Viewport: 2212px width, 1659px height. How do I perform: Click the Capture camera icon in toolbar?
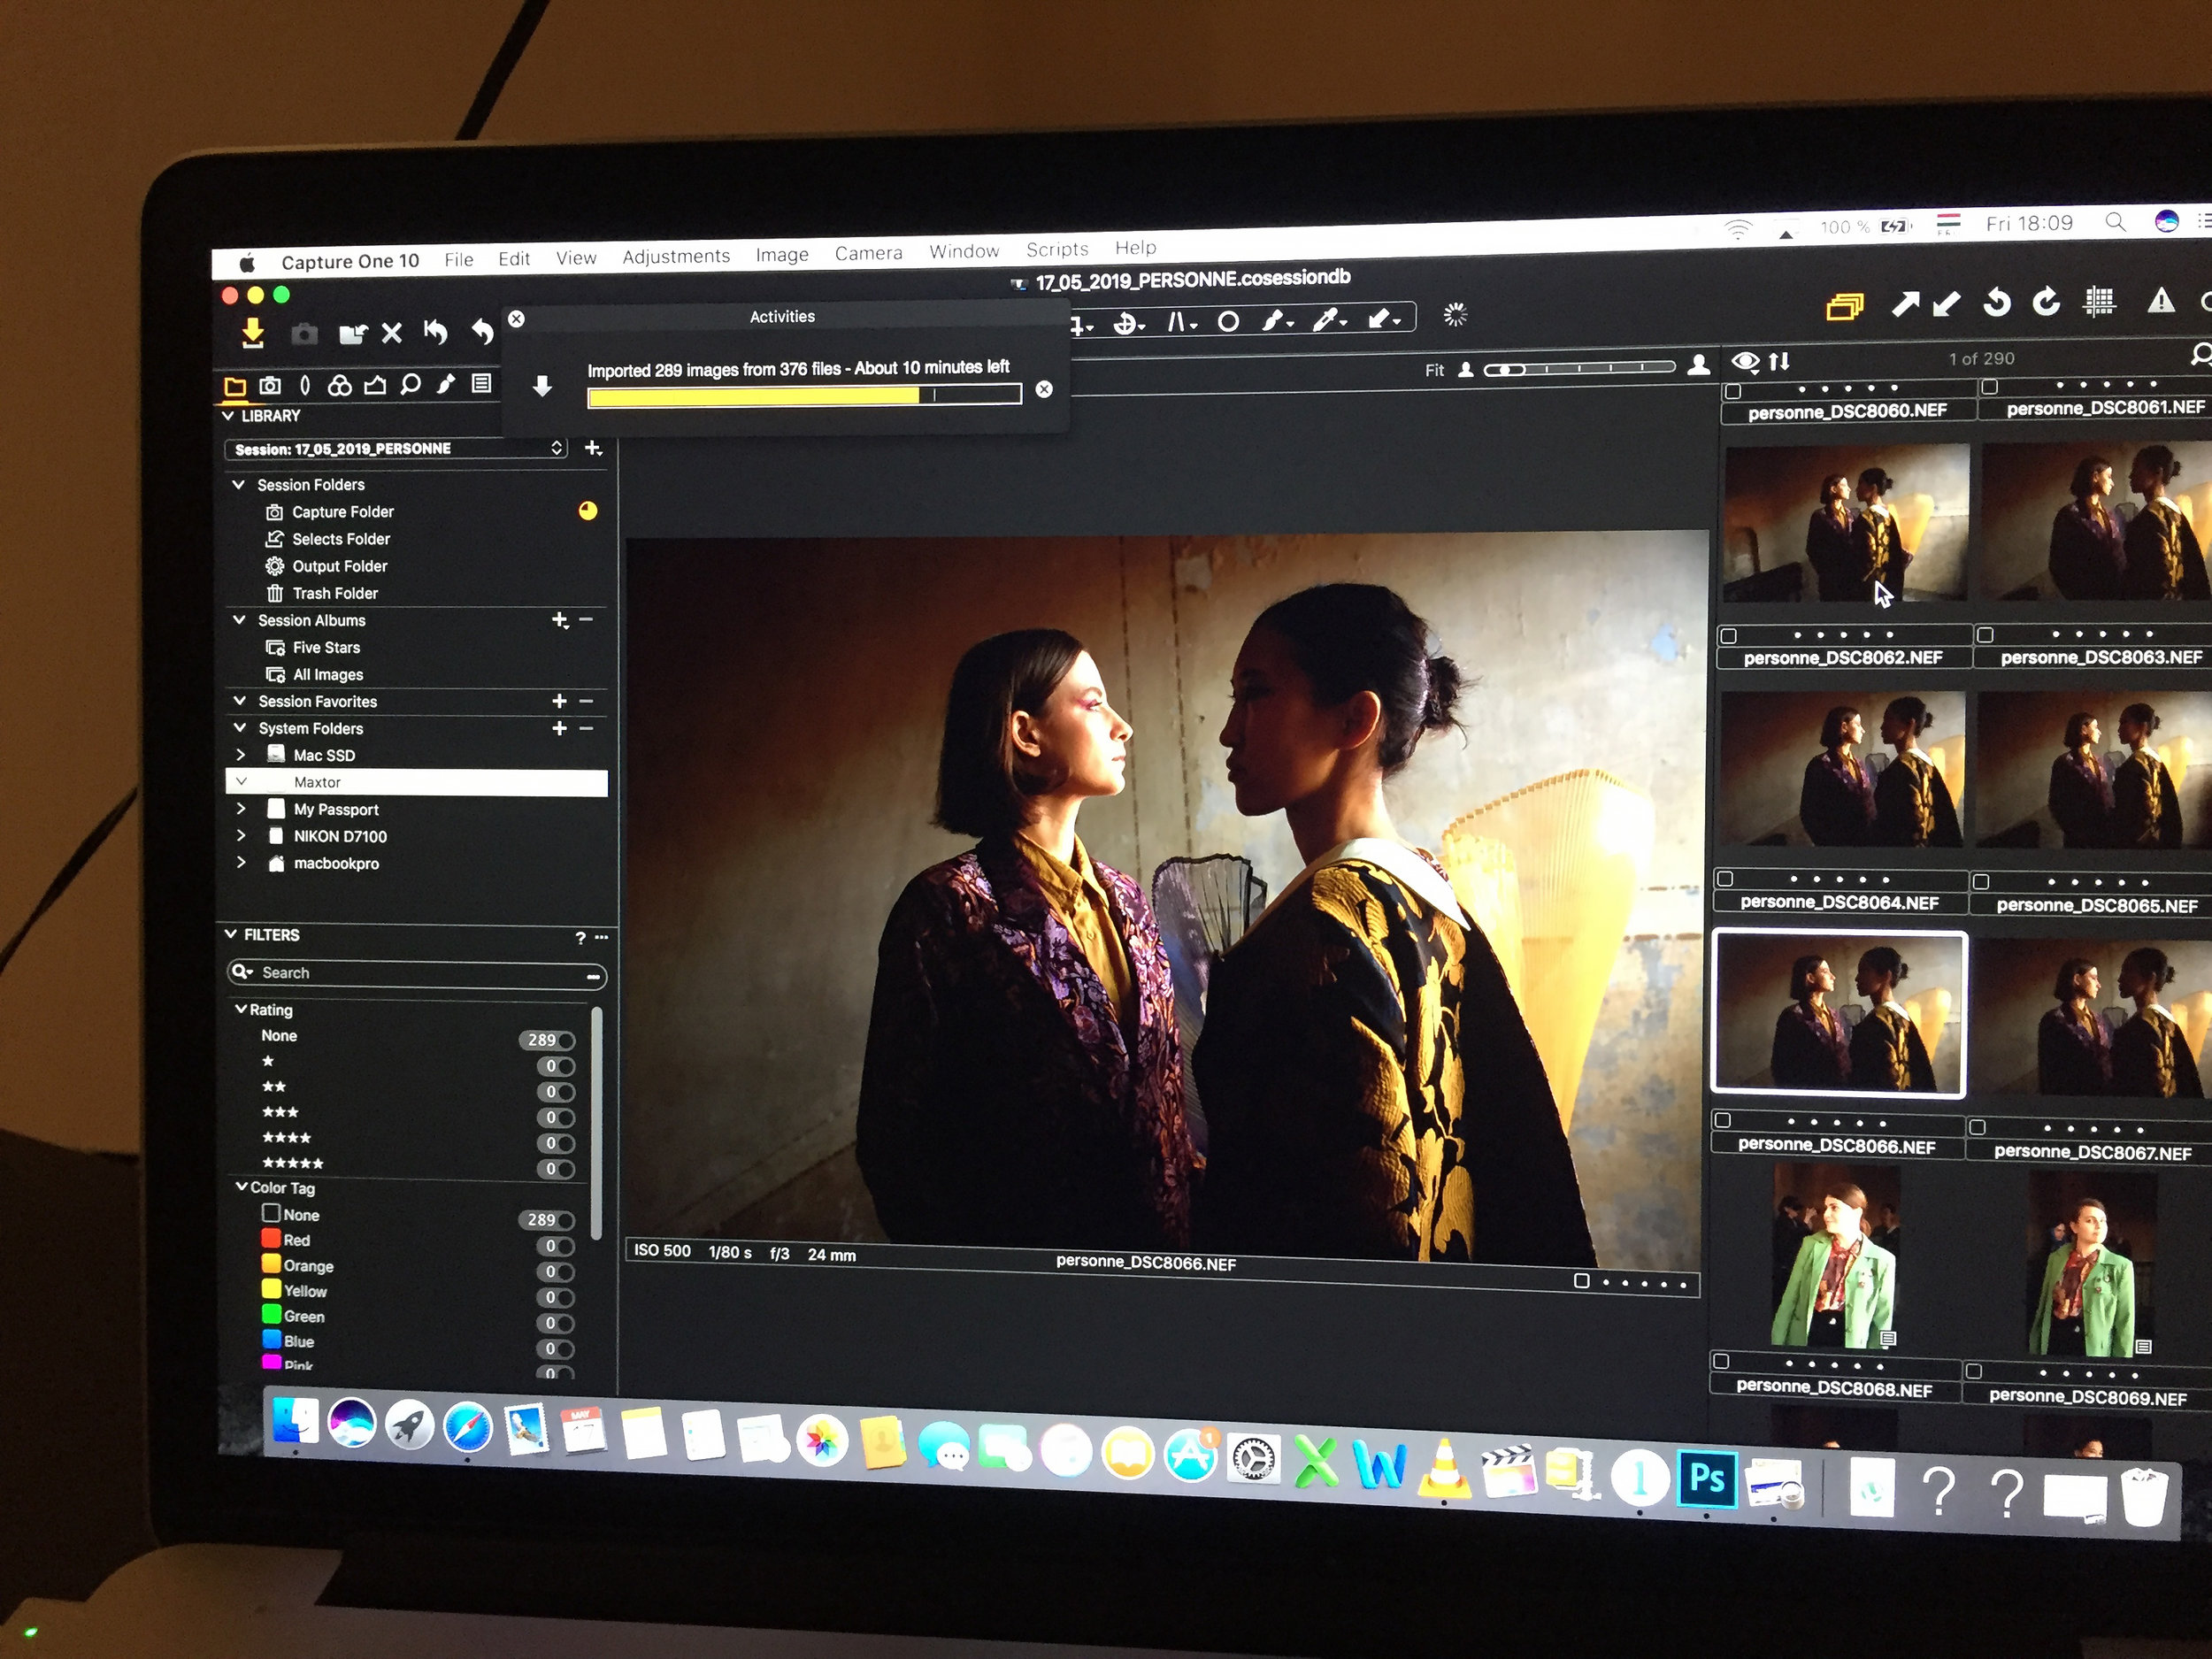pos(304,333)
